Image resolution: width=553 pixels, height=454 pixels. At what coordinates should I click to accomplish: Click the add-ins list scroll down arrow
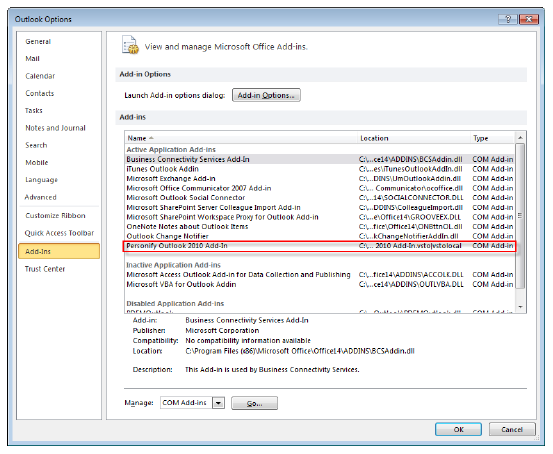click(520, 307)
